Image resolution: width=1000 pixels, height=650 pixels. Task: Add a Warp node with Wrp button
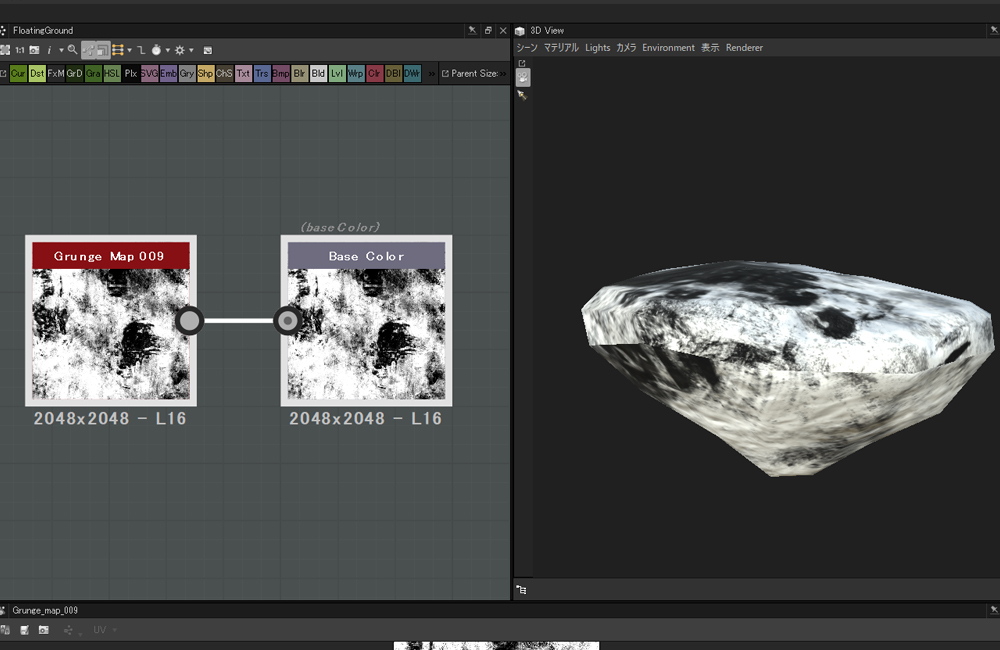pyautogui.click(x=356, y=73)
